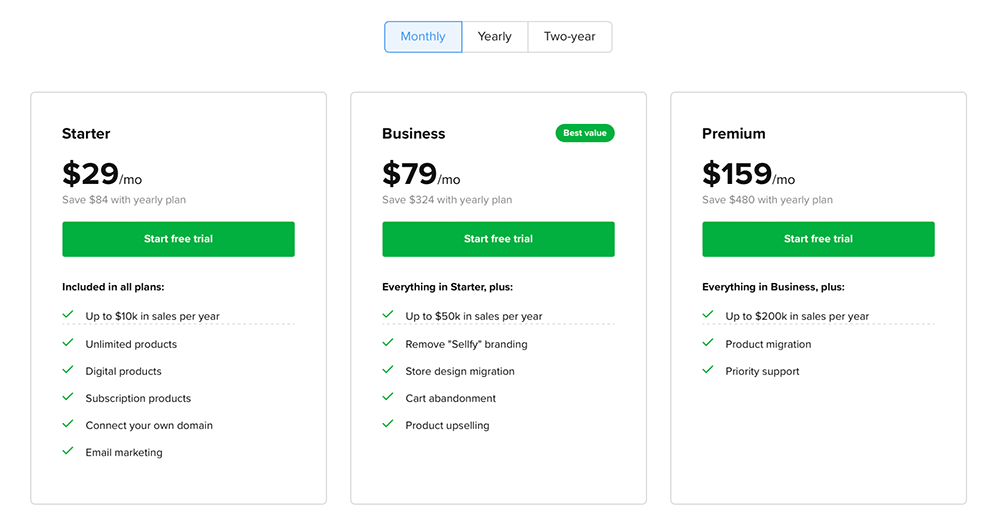Click checkmark beside Unlimited products
The image size is (1000, 523).
(68, 343)
